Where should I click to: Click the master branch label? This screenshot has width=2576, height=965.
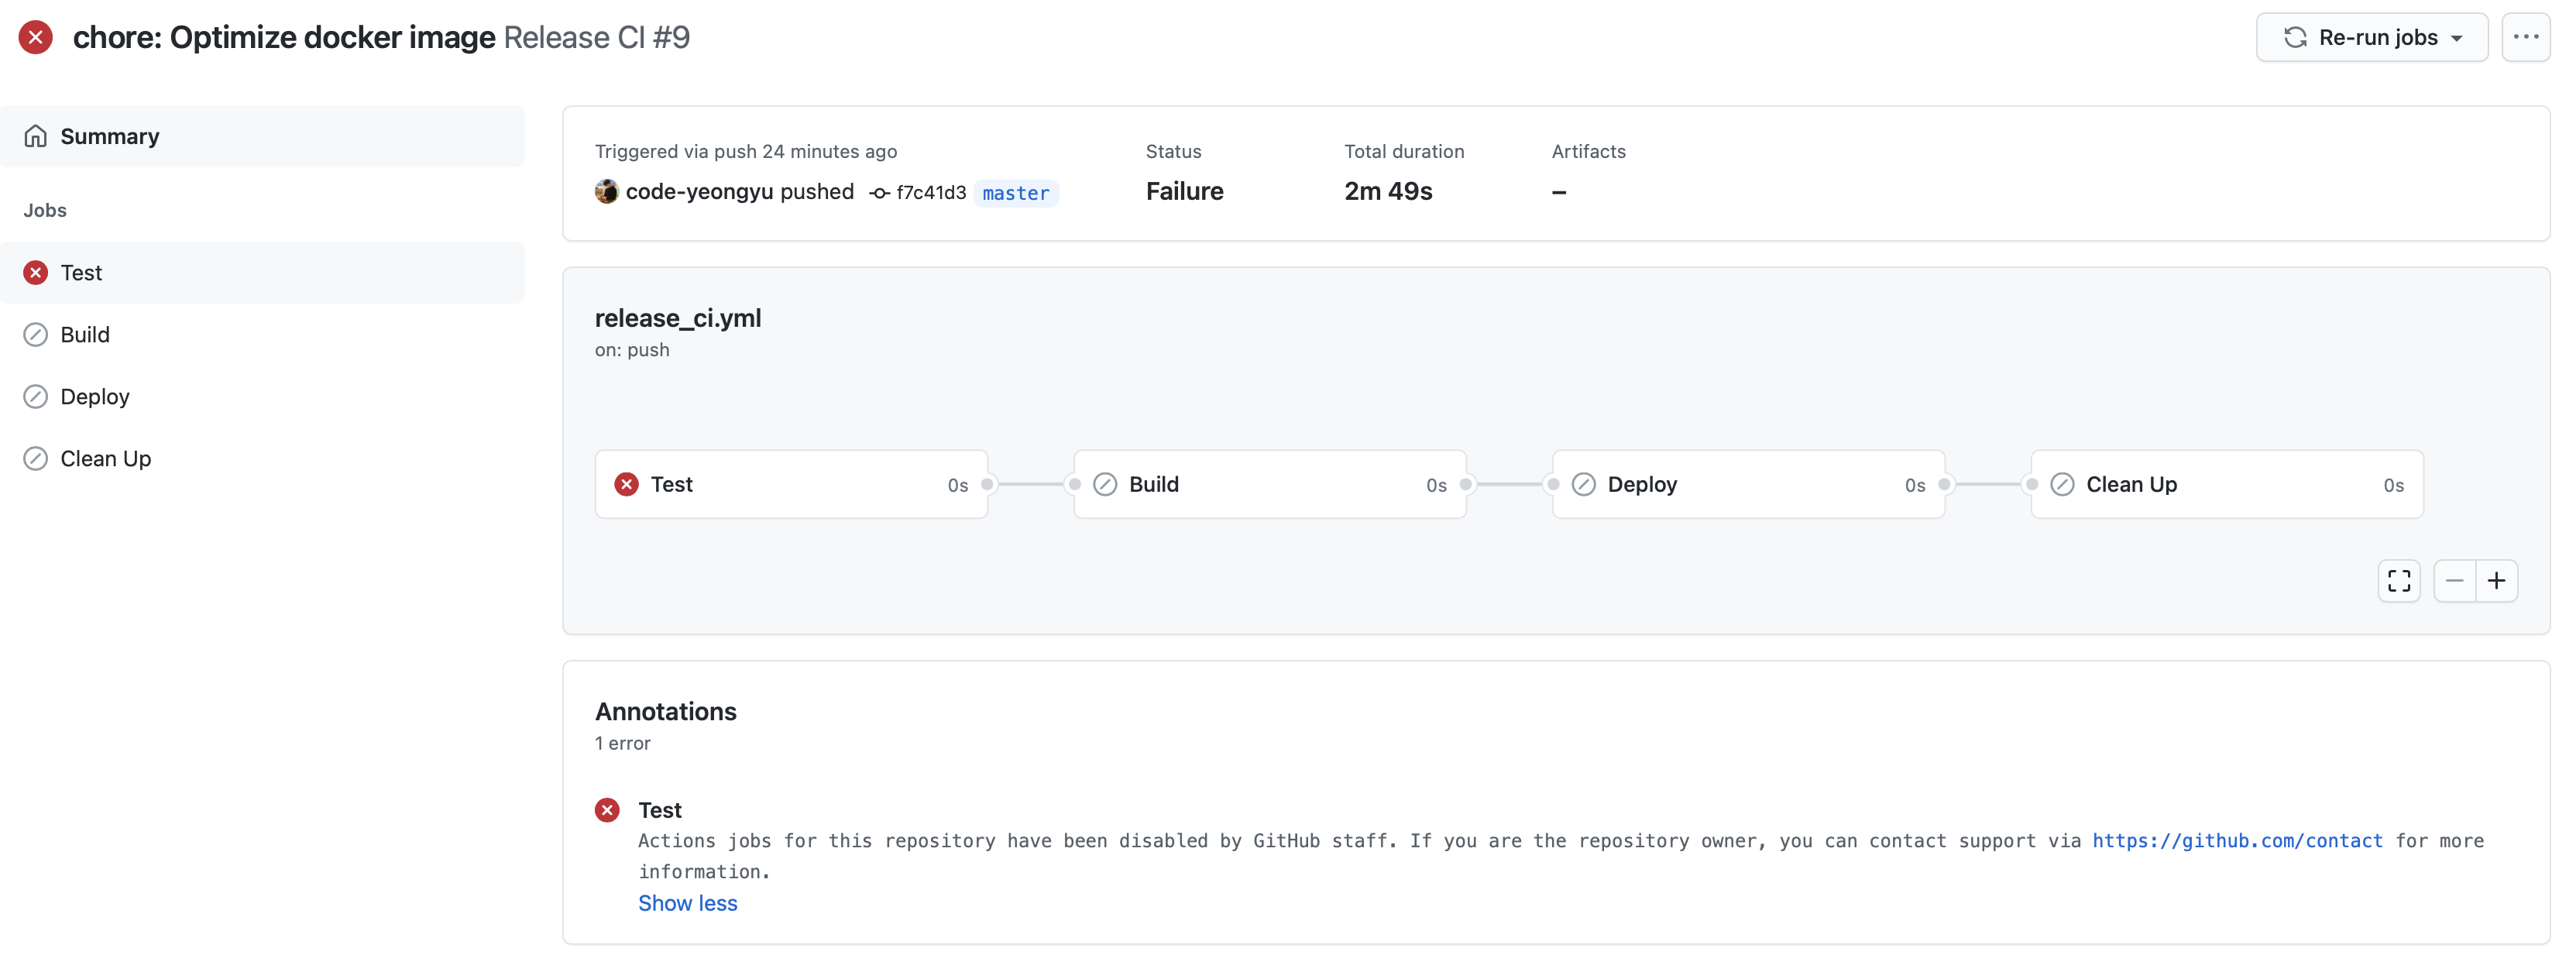[x=1015, y=193]
